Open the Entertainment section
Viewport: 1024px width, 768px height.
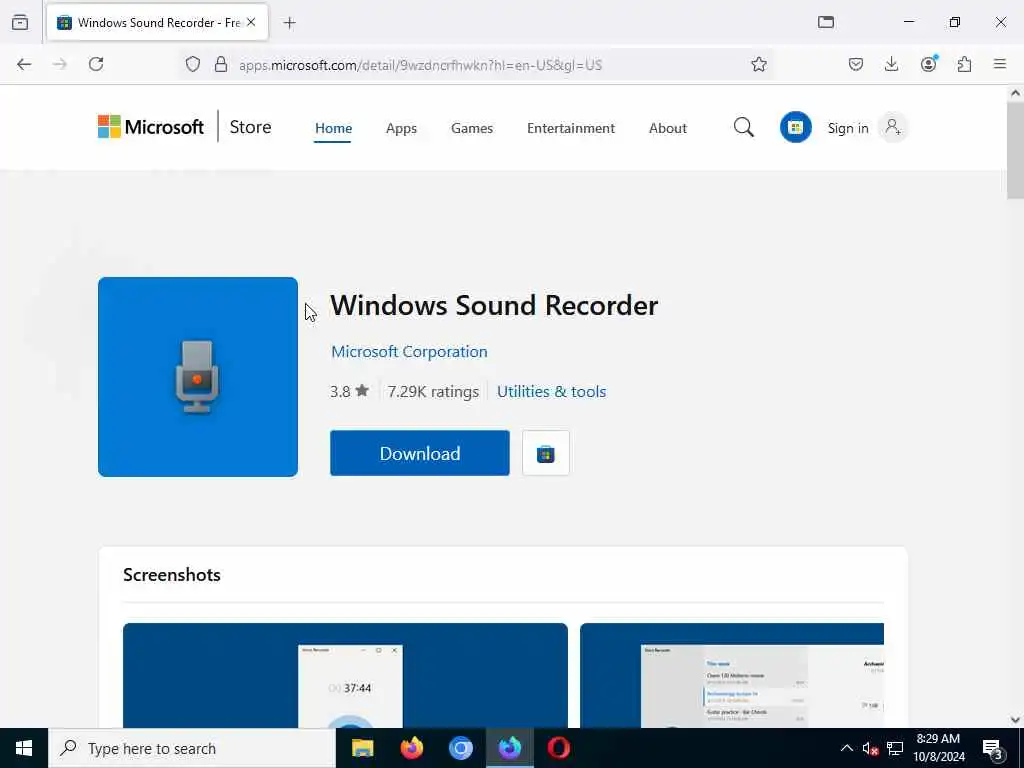(571, 128)
